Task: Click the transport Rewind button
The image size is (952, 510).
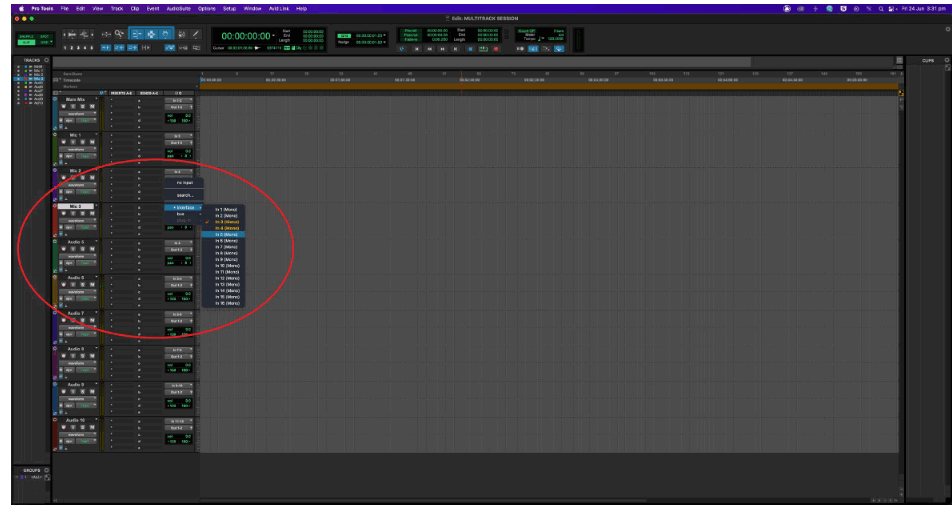Action: pos(430,49)
